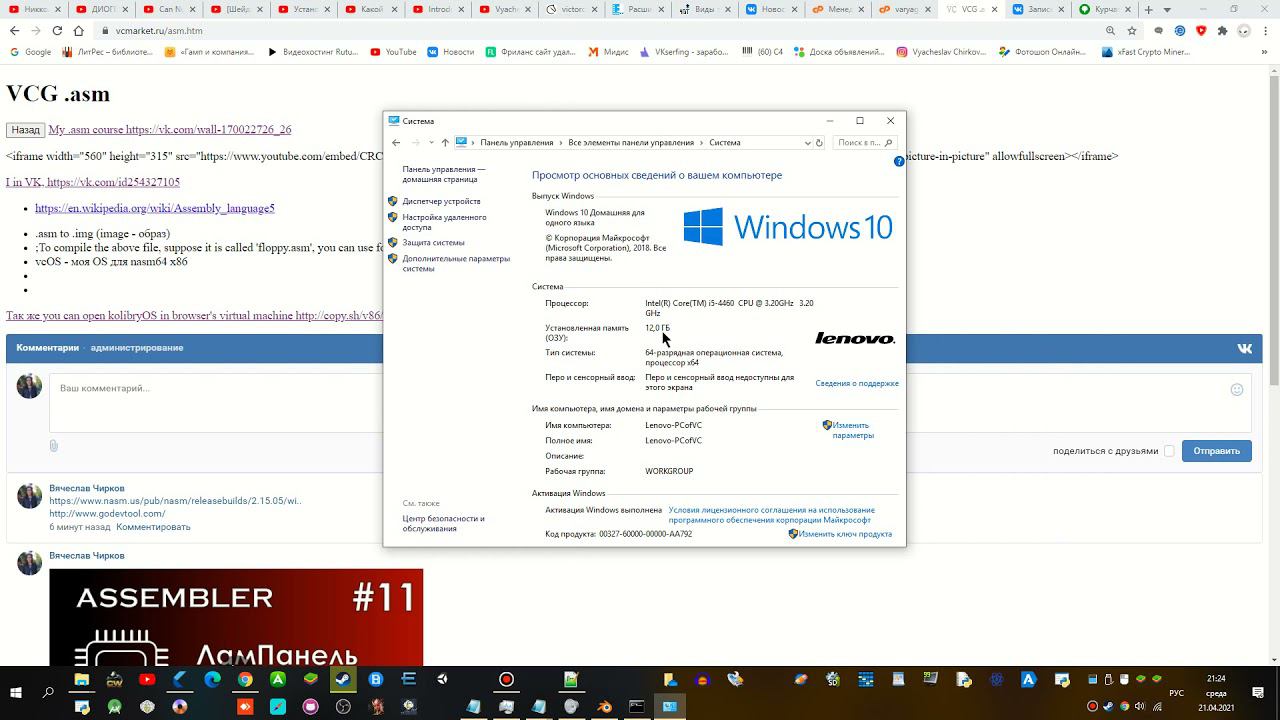The height and width of the screenshot is (720, 1280).
Task: Click Изменить параметры link
Action: point(852,430)
